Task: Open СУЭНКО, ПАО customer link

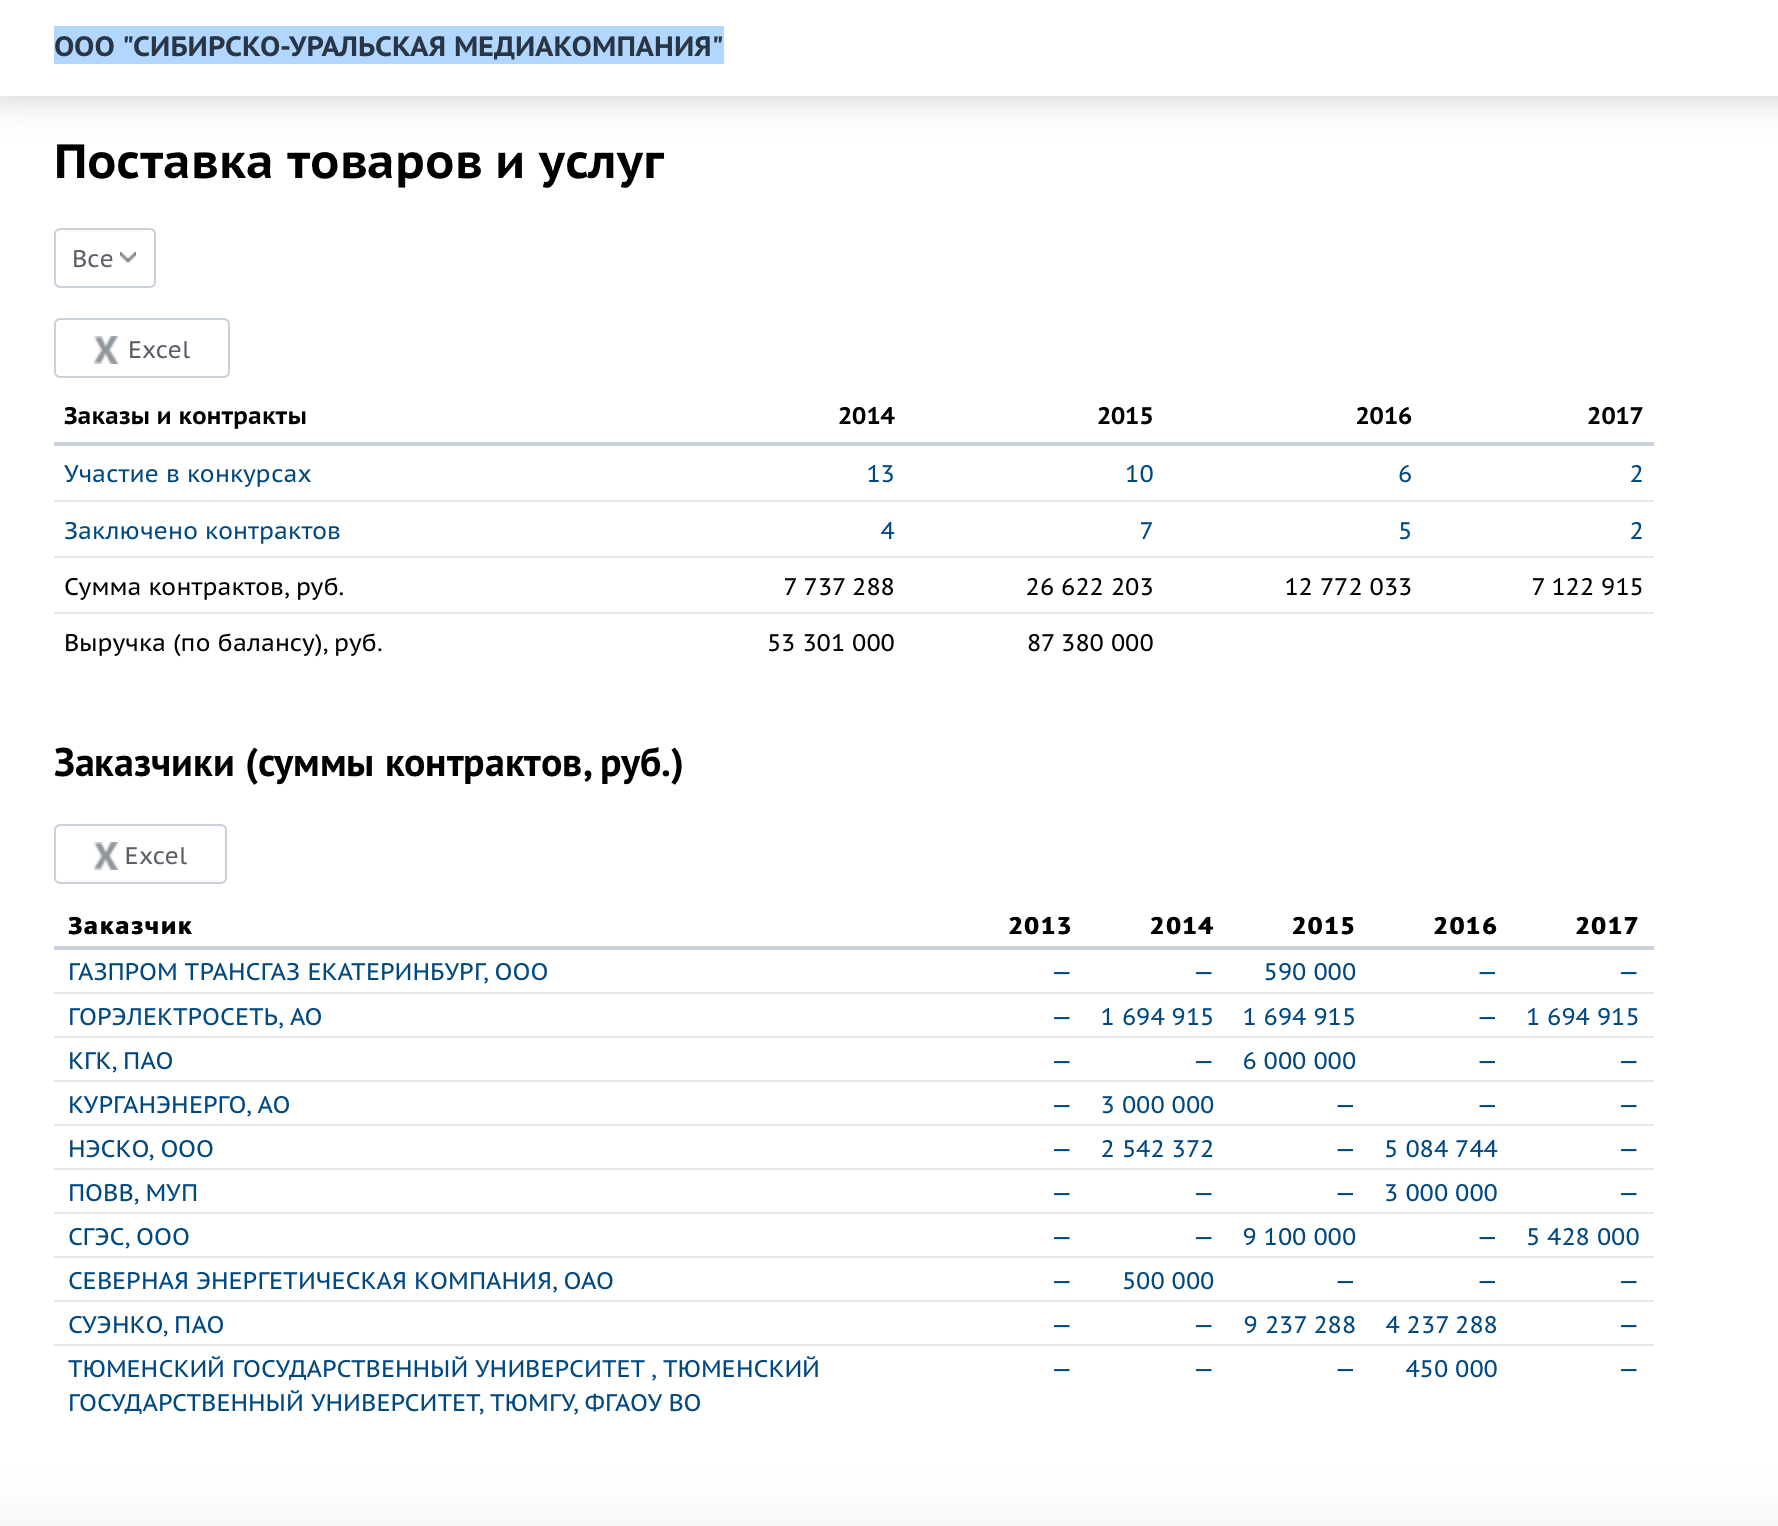Action: (146, 1325)
